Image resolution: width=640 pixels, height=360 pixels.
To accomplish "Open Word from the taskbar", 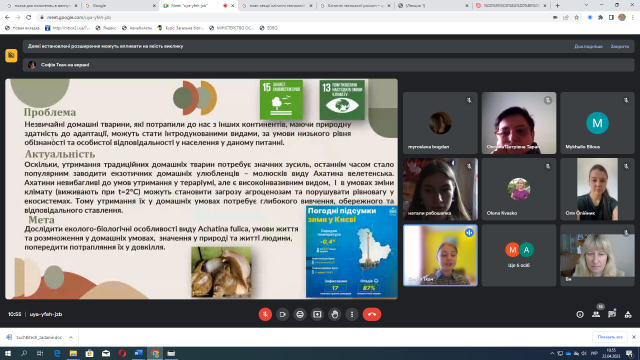I will (138, 353).
